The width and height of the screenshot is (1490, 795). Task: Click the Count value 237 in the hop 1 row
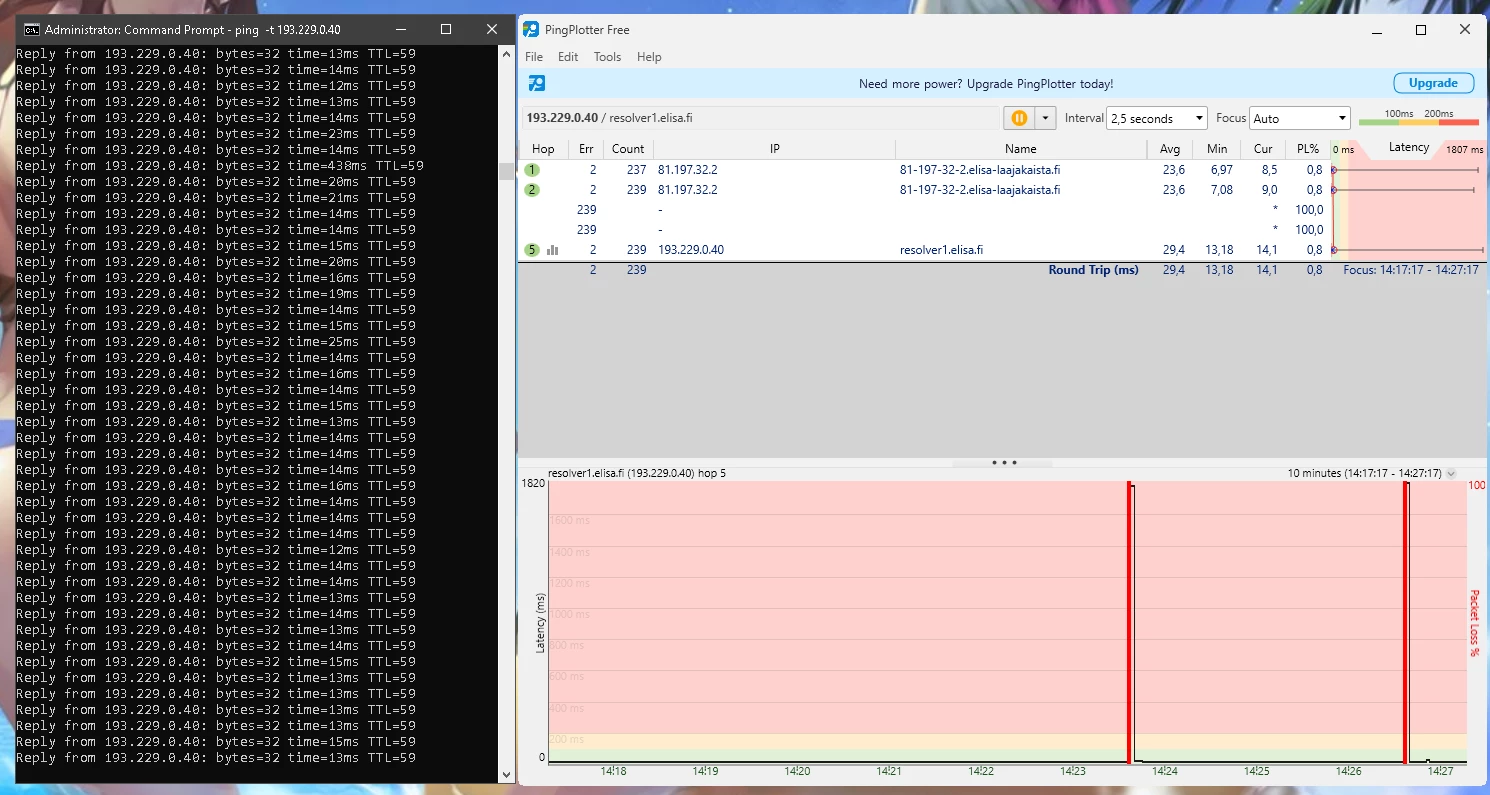(637, 170)
